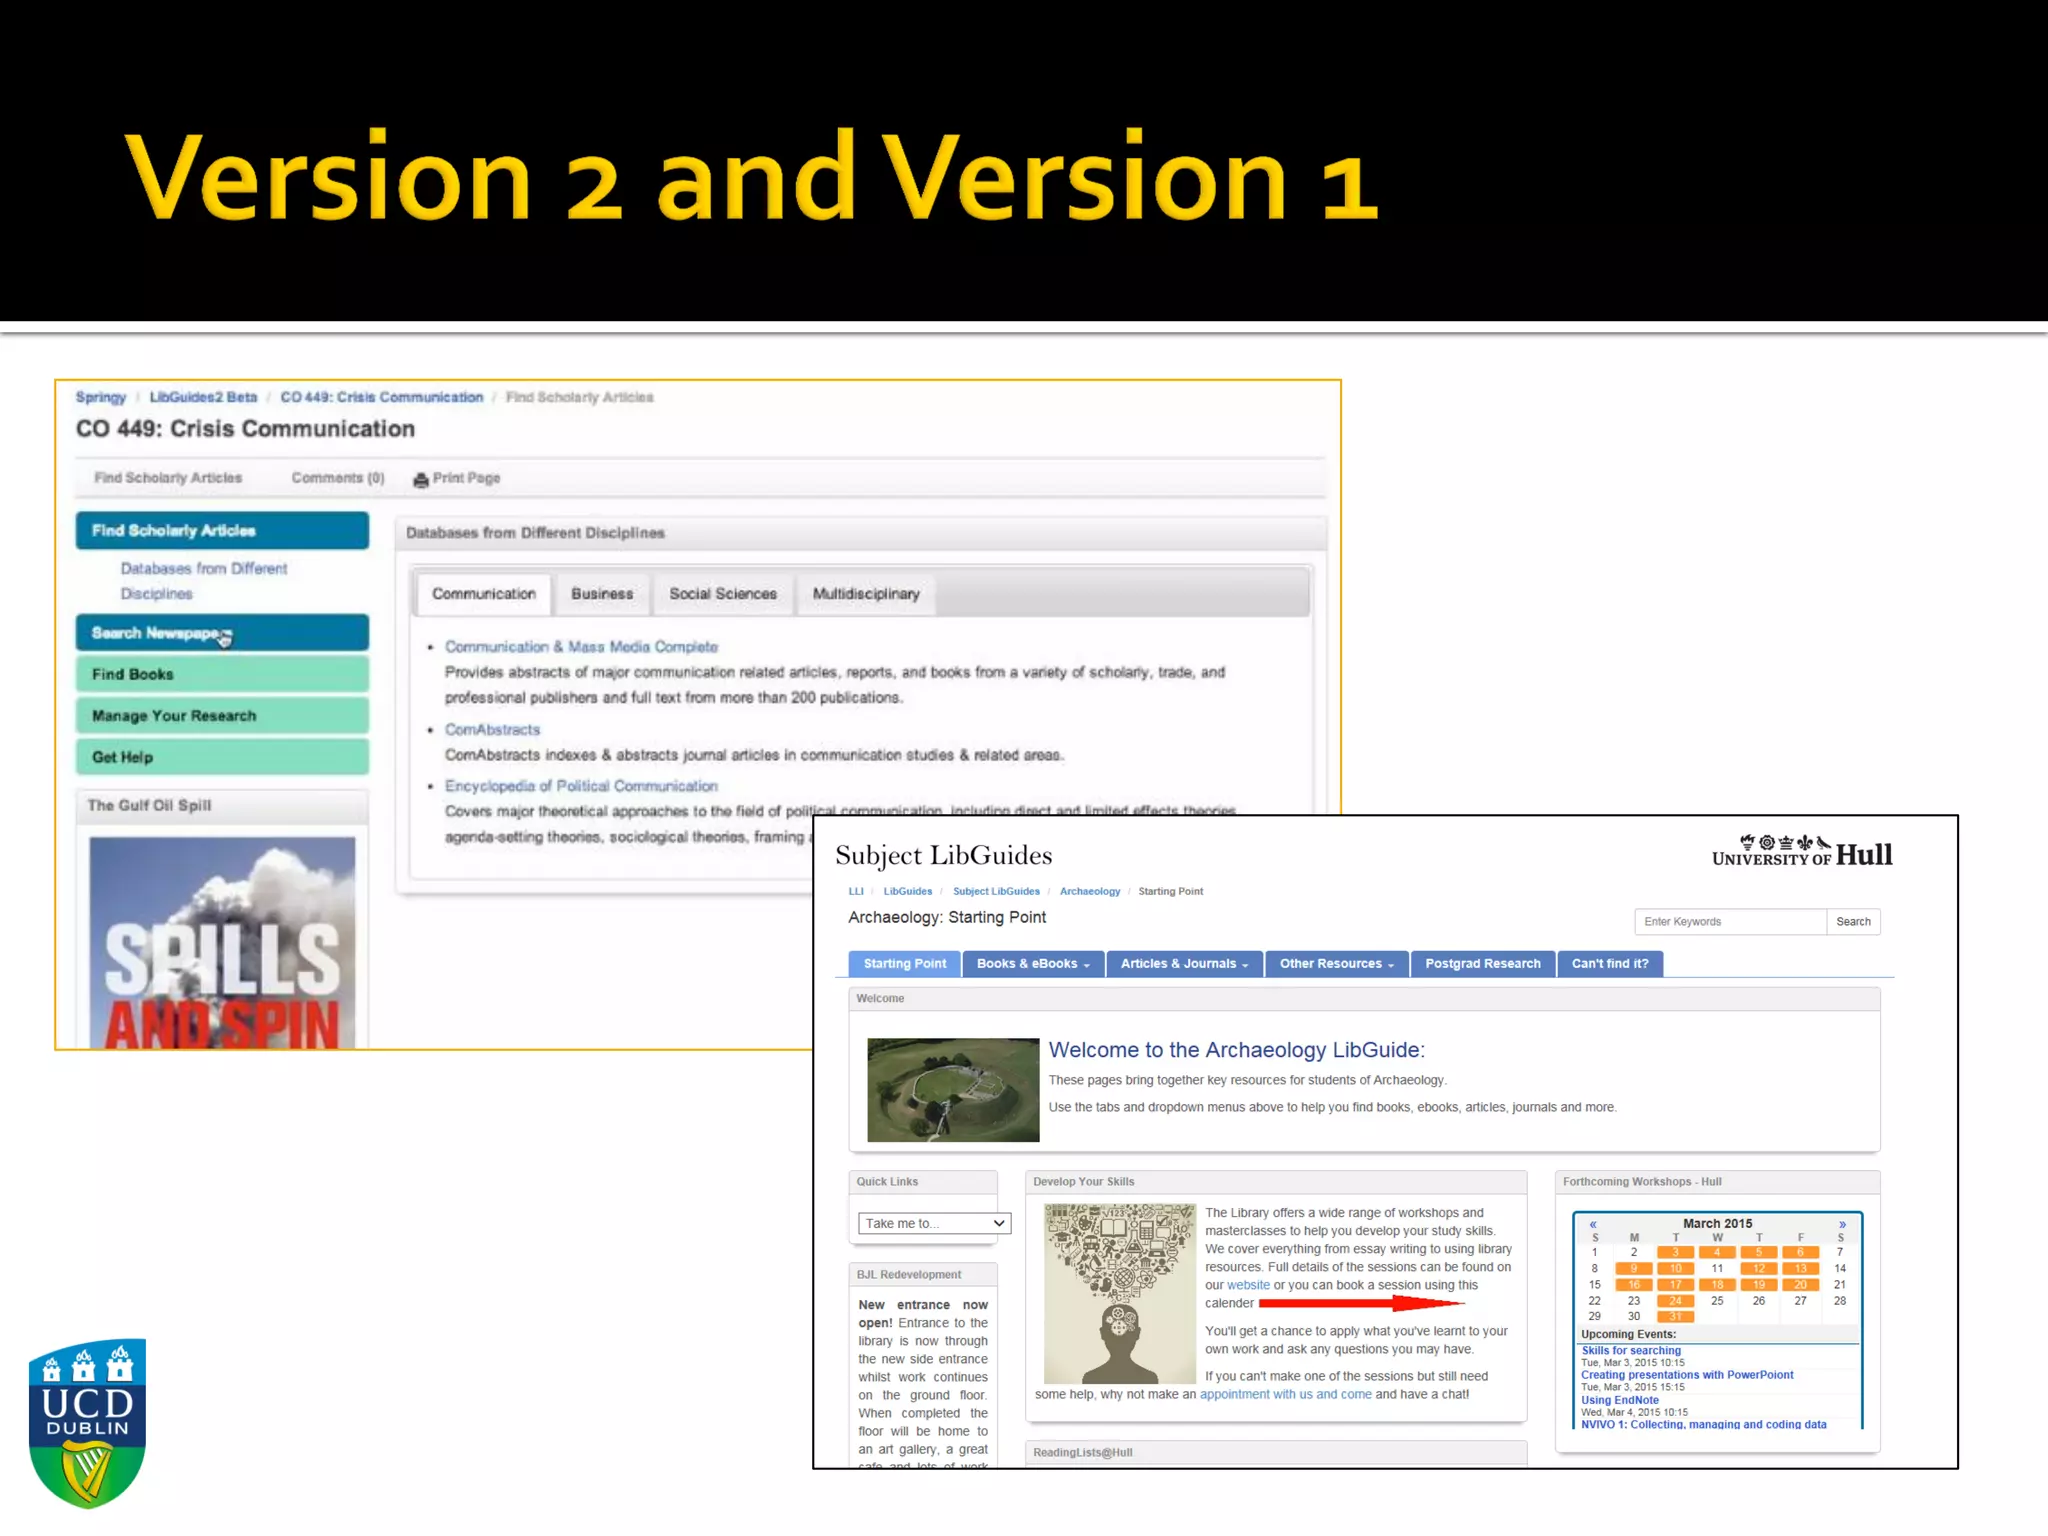
Task: Click the Search button beside keywords
Action: coord(1852,922)
